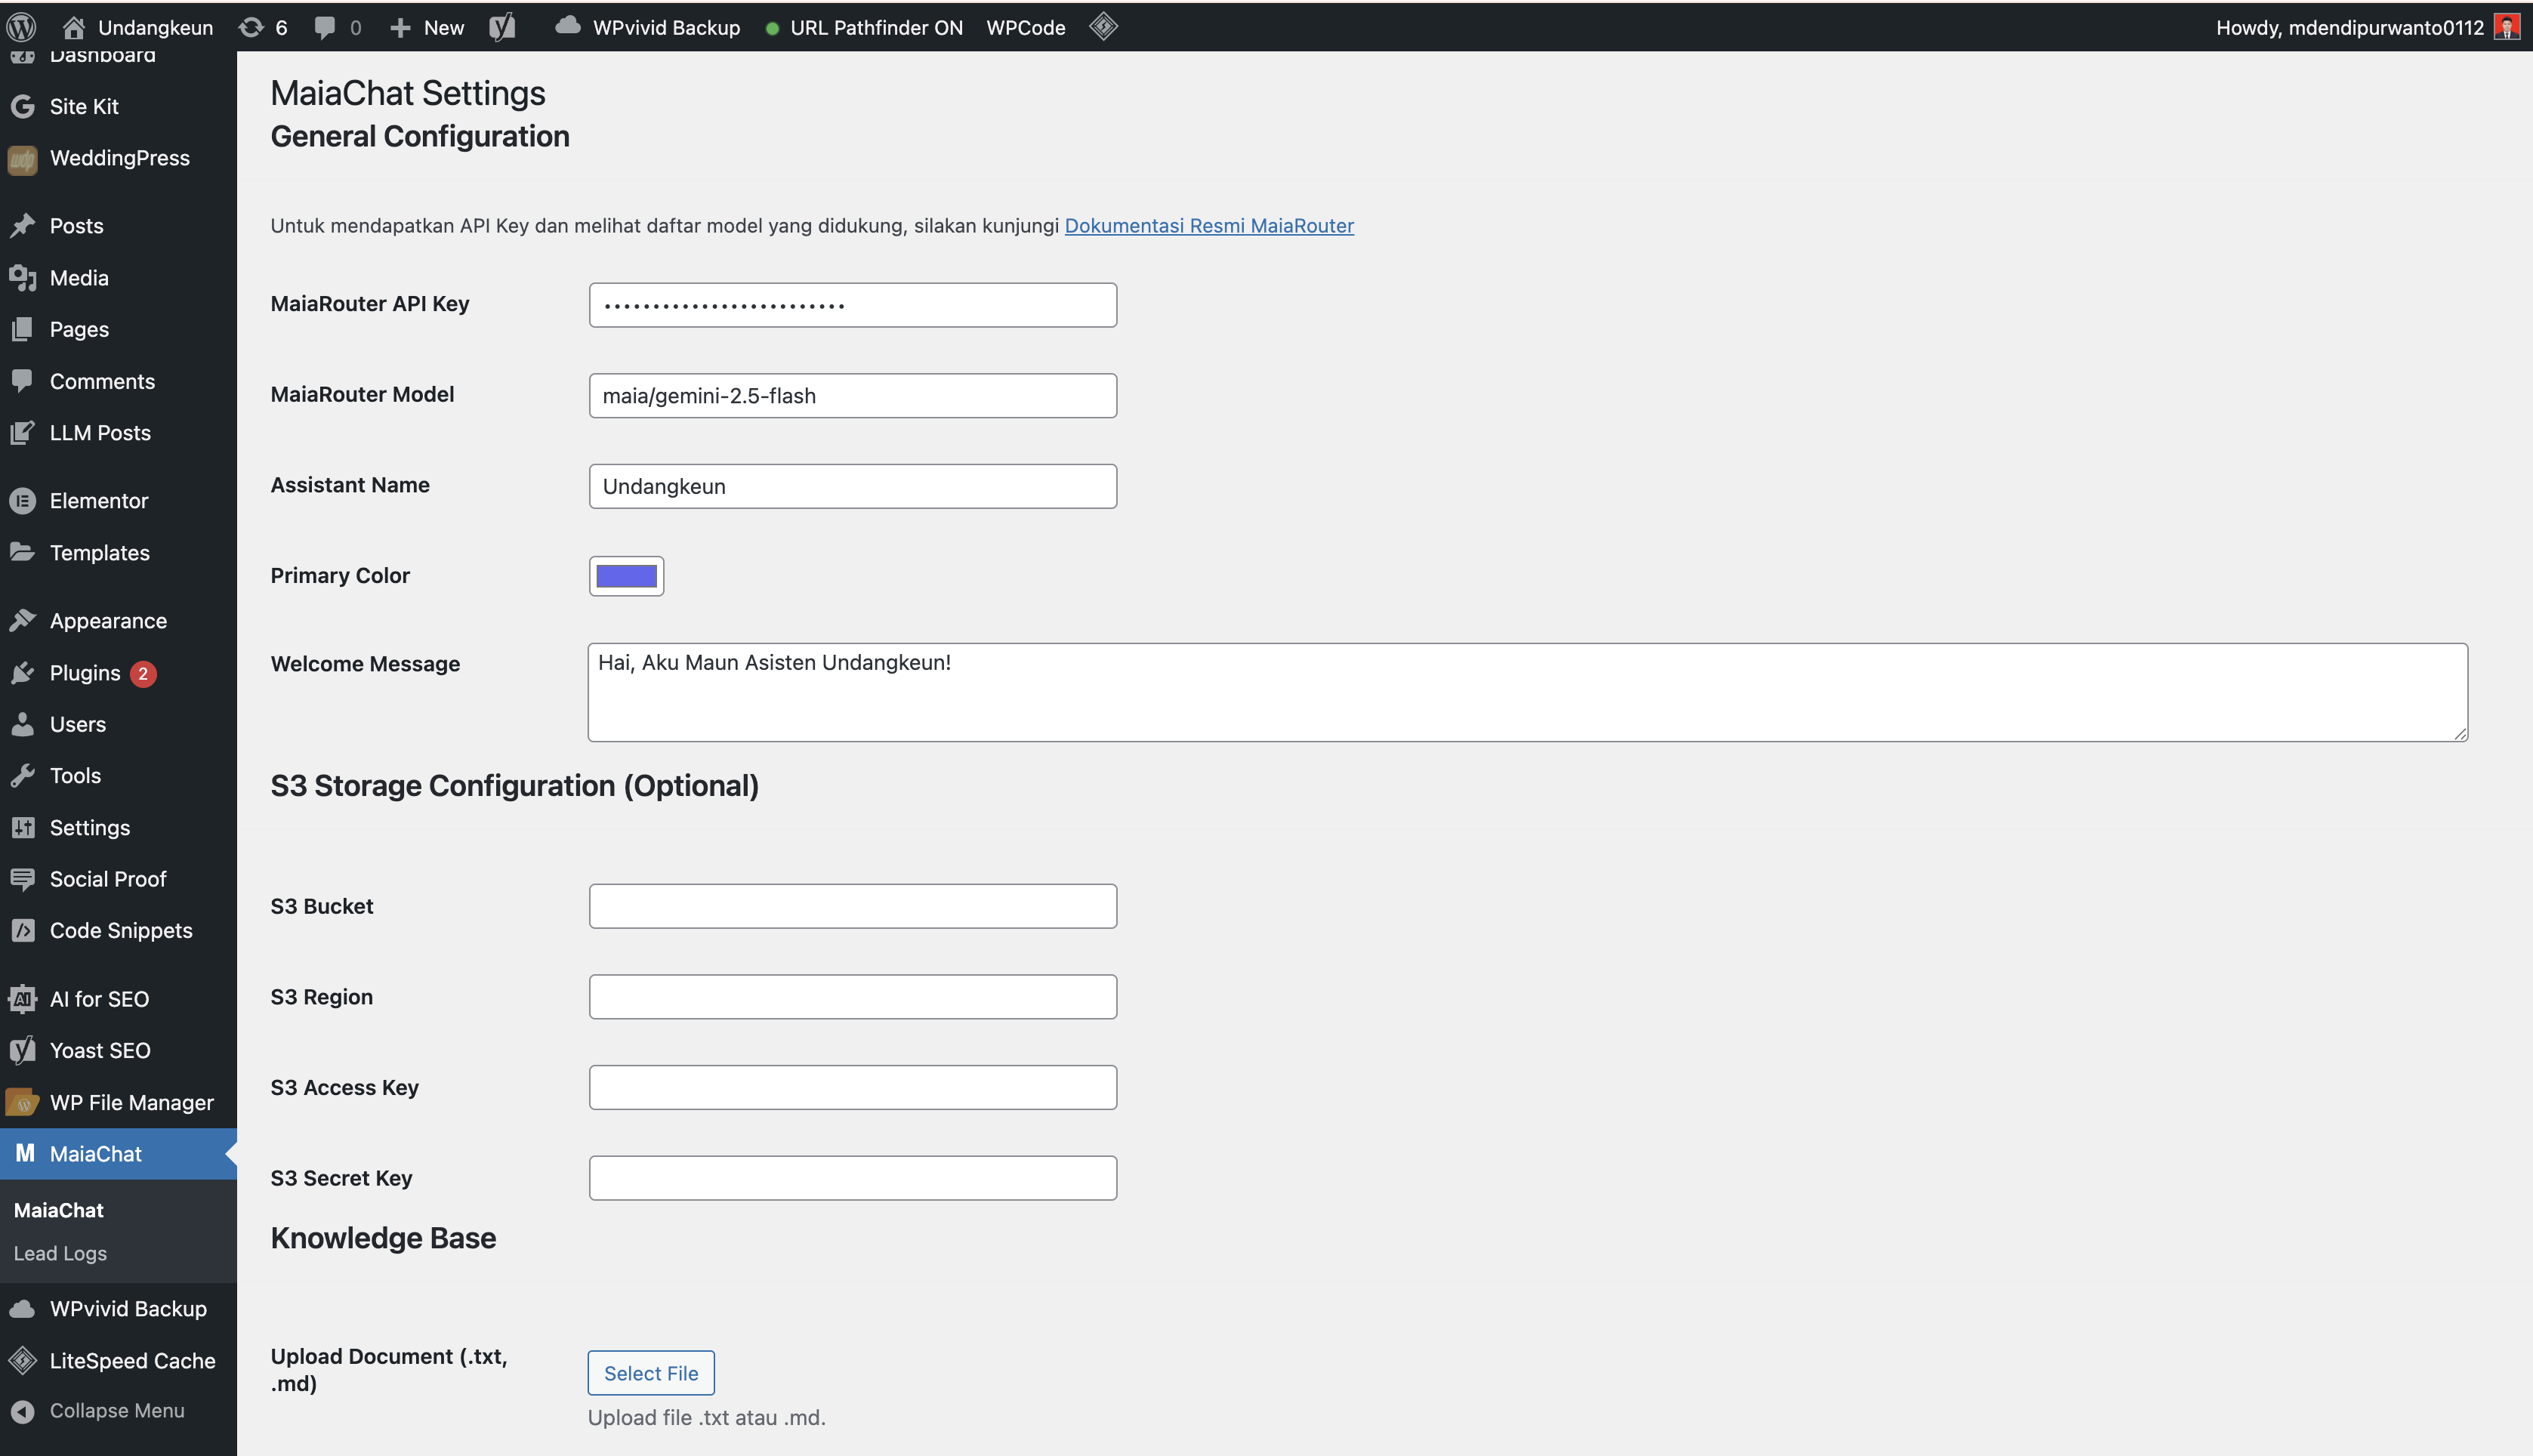This screenshot has height=1456, width=2533.
Task: Click the WPvivid Backup cloud icon in admin bar
Action: tap(567, 25)
